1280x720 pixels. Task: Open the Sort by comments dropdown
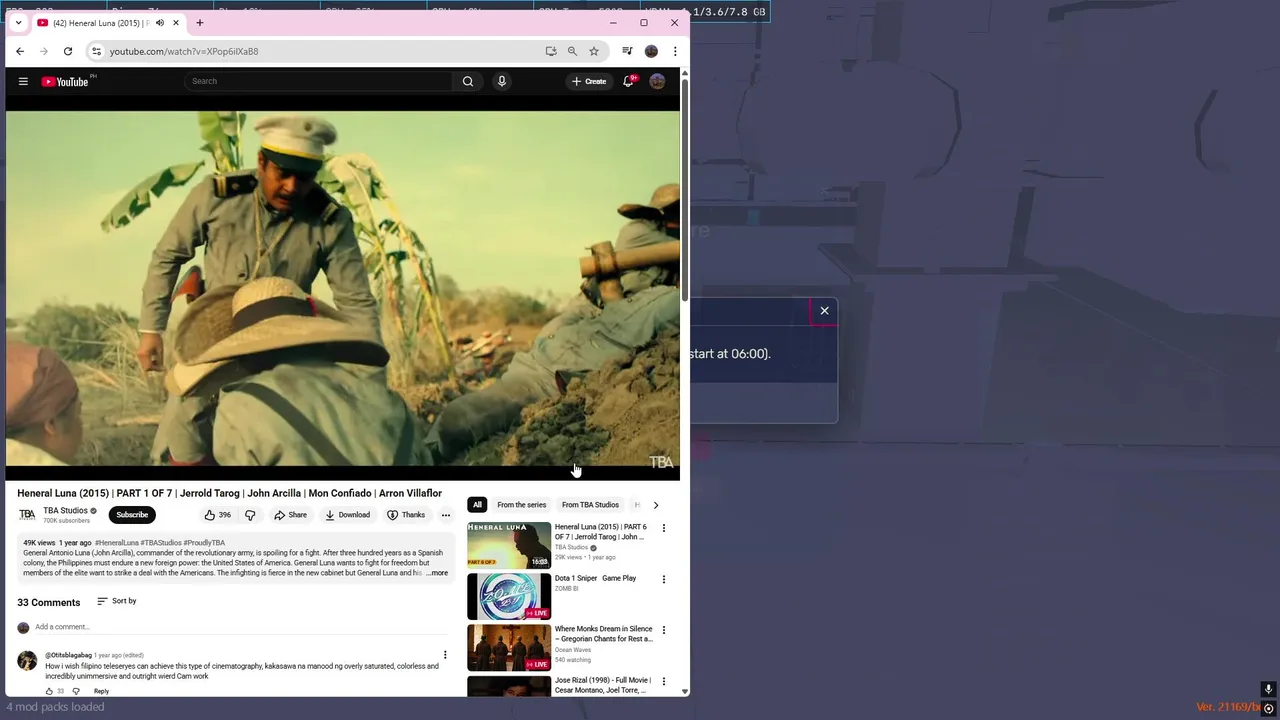point(117,601)
